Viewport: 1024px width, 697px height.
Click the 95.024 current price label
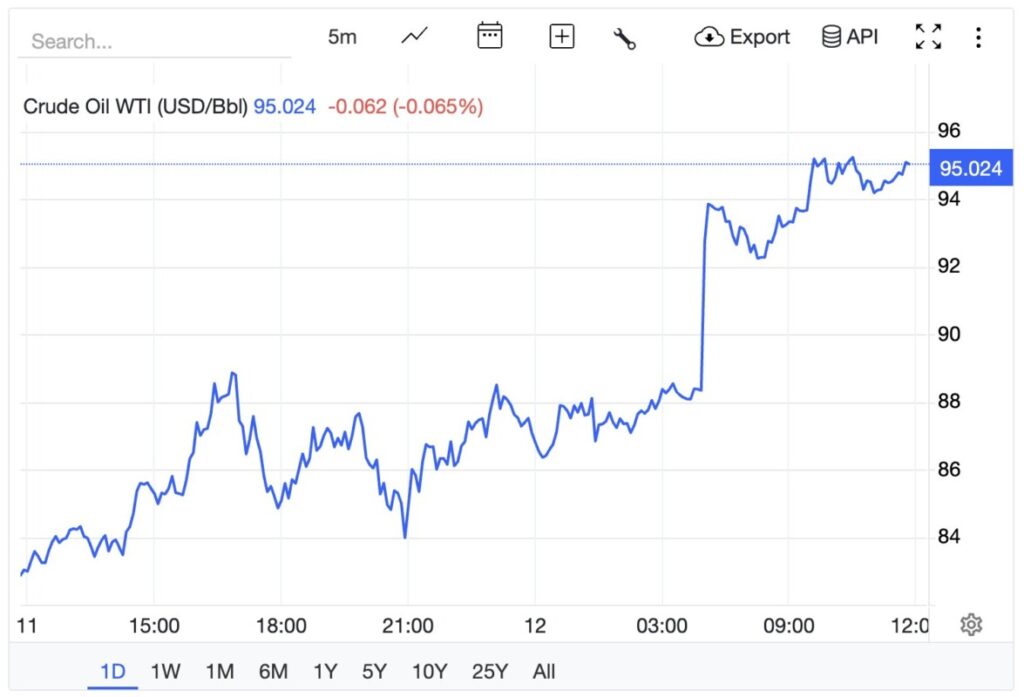tap(971, 168)
